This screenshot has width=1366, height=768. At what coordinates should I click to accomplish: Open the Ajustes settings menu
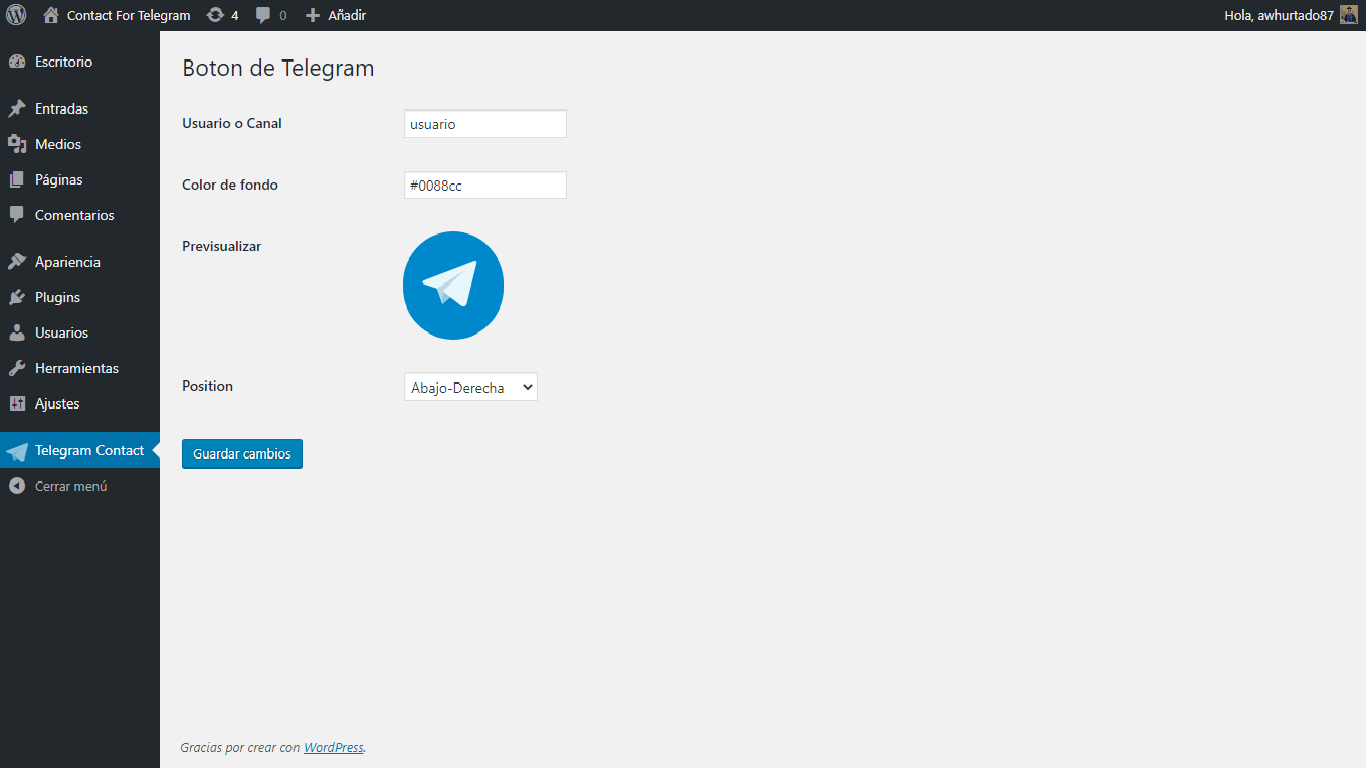(80, 404)
